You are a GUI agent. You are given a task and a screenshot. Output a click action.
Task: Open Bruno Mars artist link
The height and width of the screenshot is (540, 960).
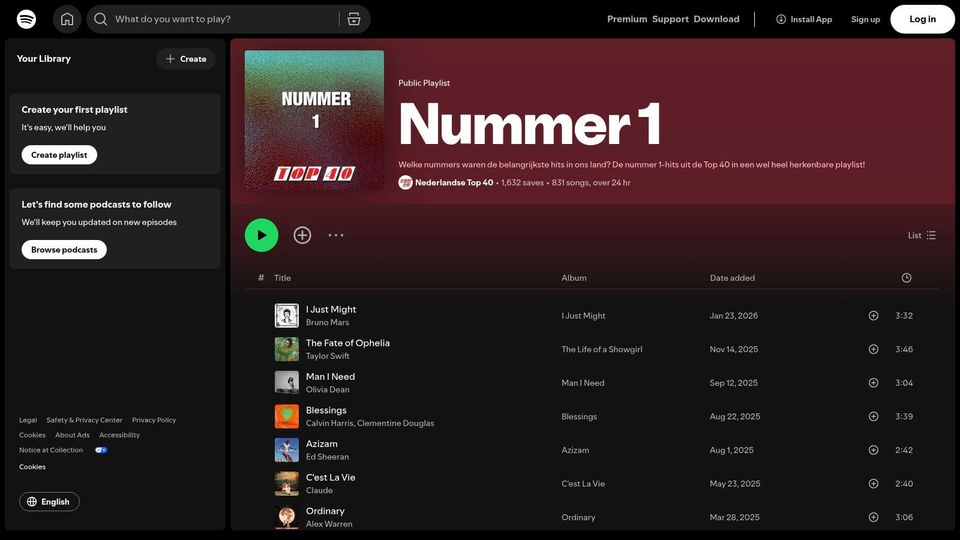point(328,323)
